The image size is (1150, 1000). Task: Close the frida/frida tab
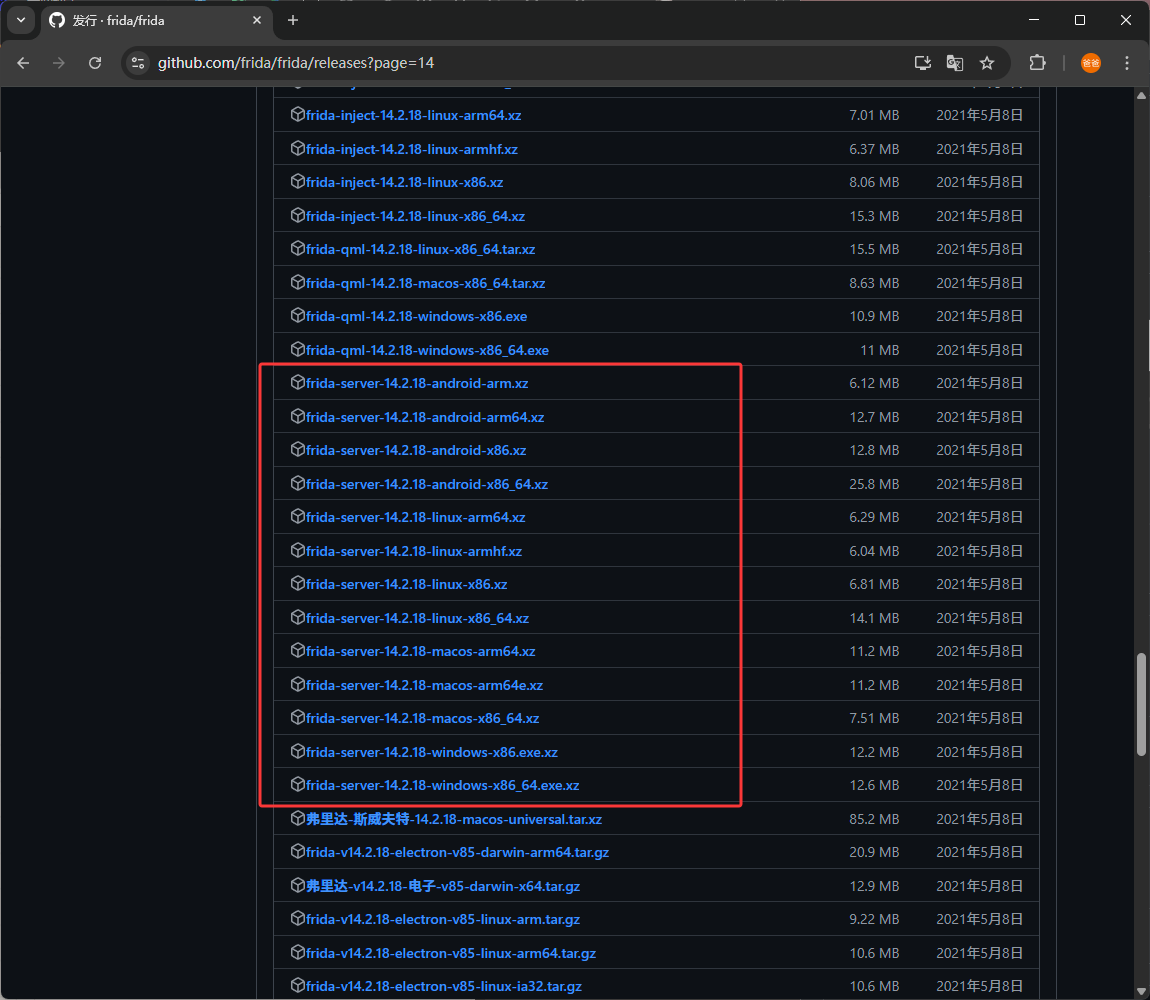[257, 21]
